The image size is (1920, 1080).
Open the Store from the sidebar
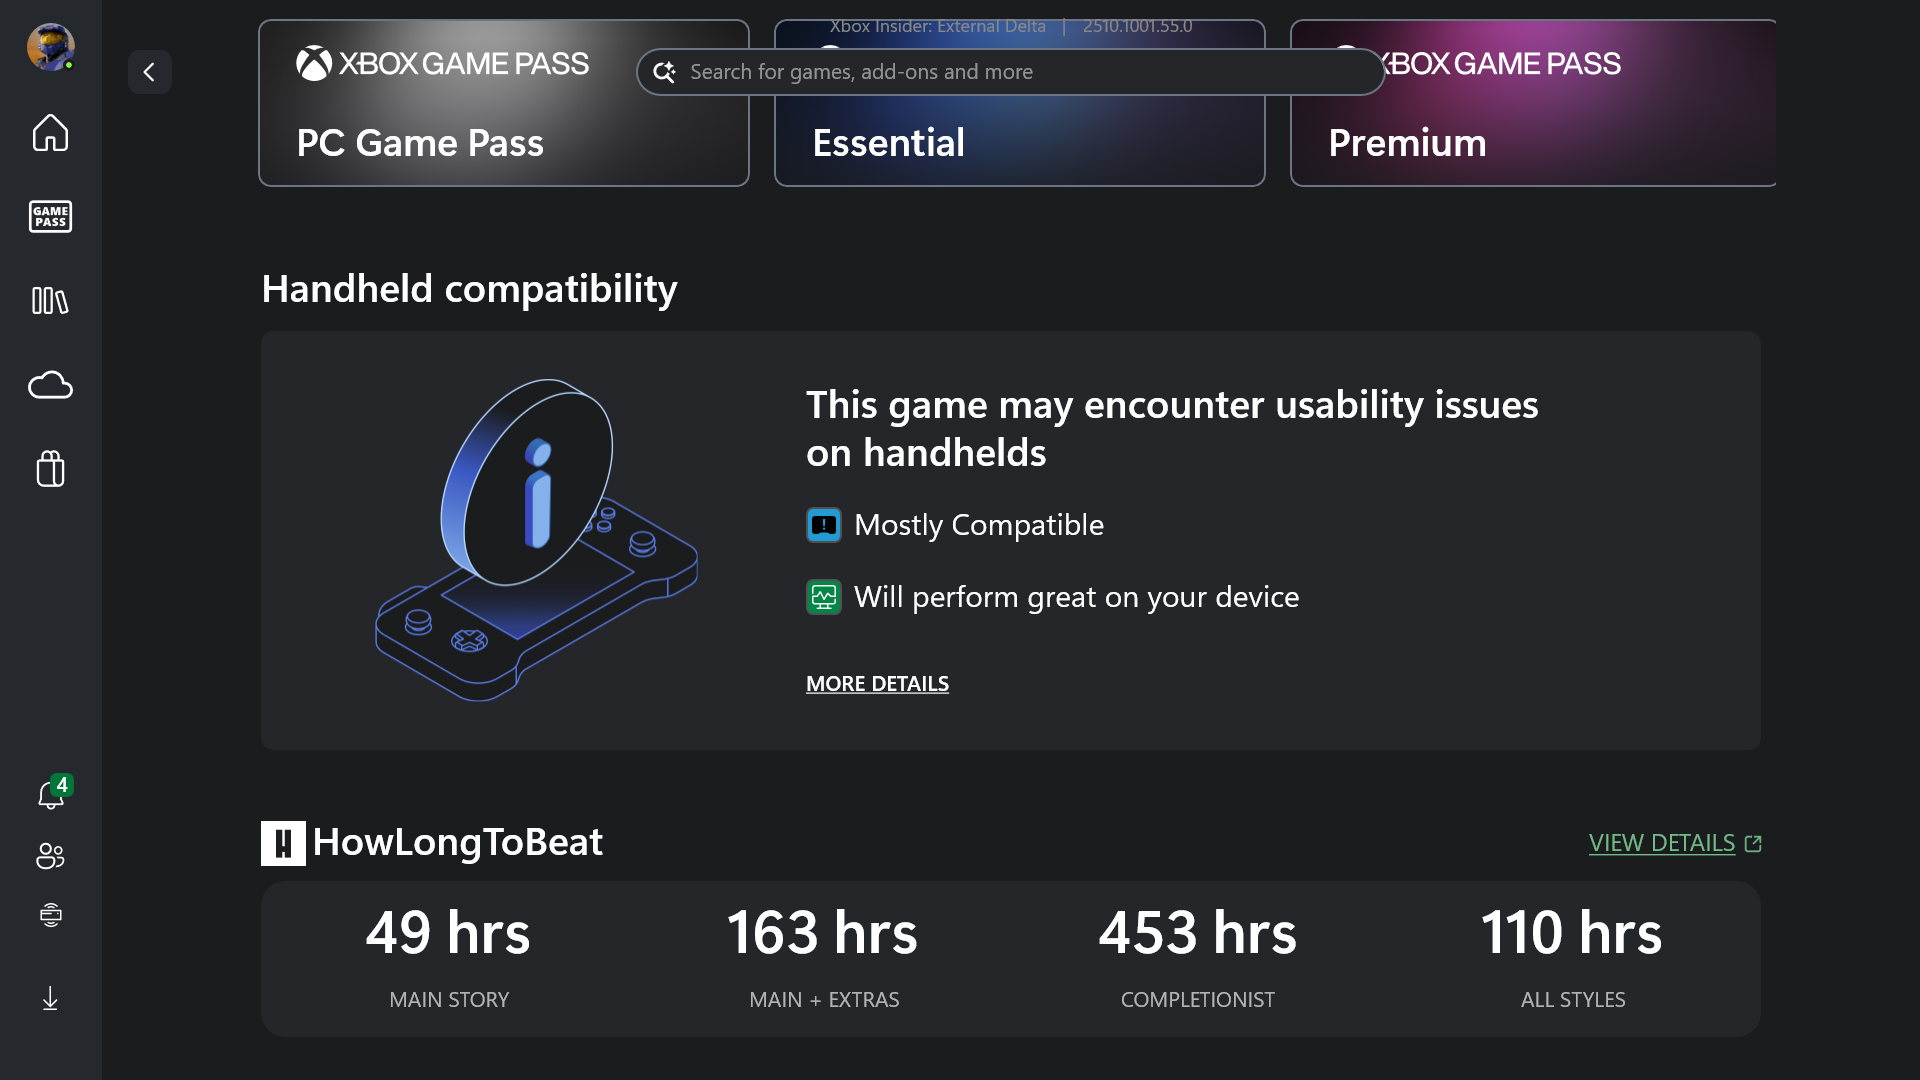[x=49, y=469]
